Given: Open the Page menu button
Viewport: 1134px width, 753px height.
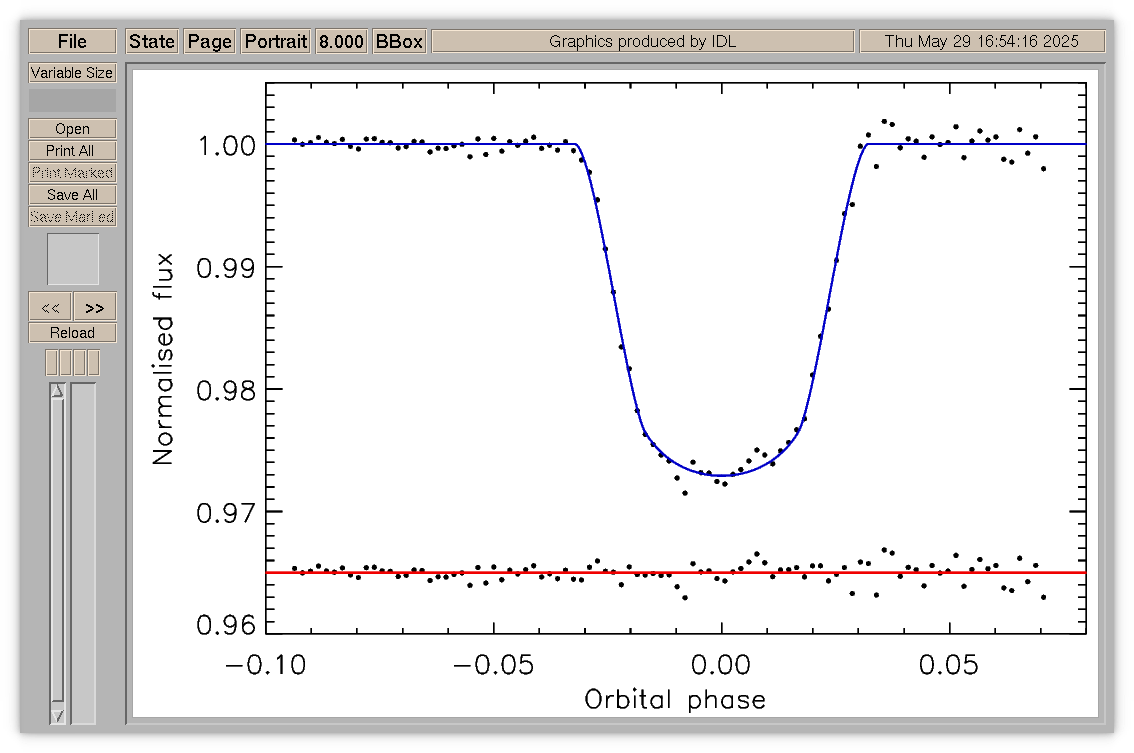Looking at the screenshot, I should point(210,41).
